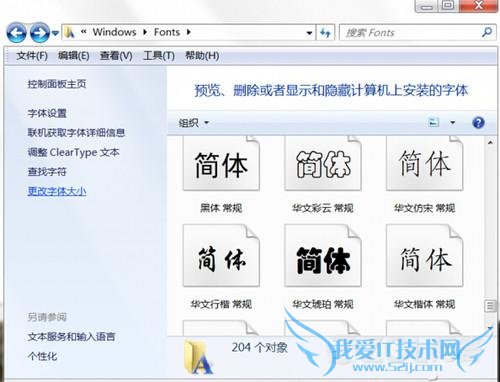Open 字体设置 link

(x=47, y=113)
